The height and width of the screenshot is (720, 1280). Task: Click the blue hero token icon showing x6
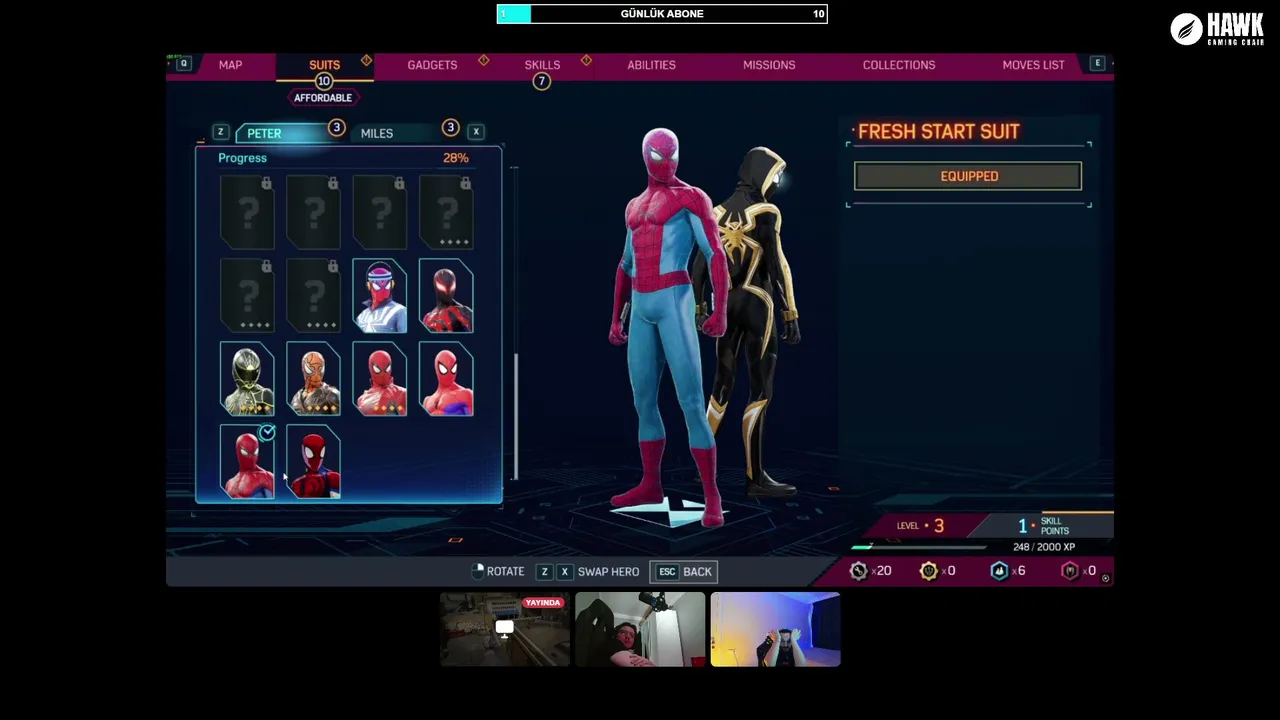(999, 571)
